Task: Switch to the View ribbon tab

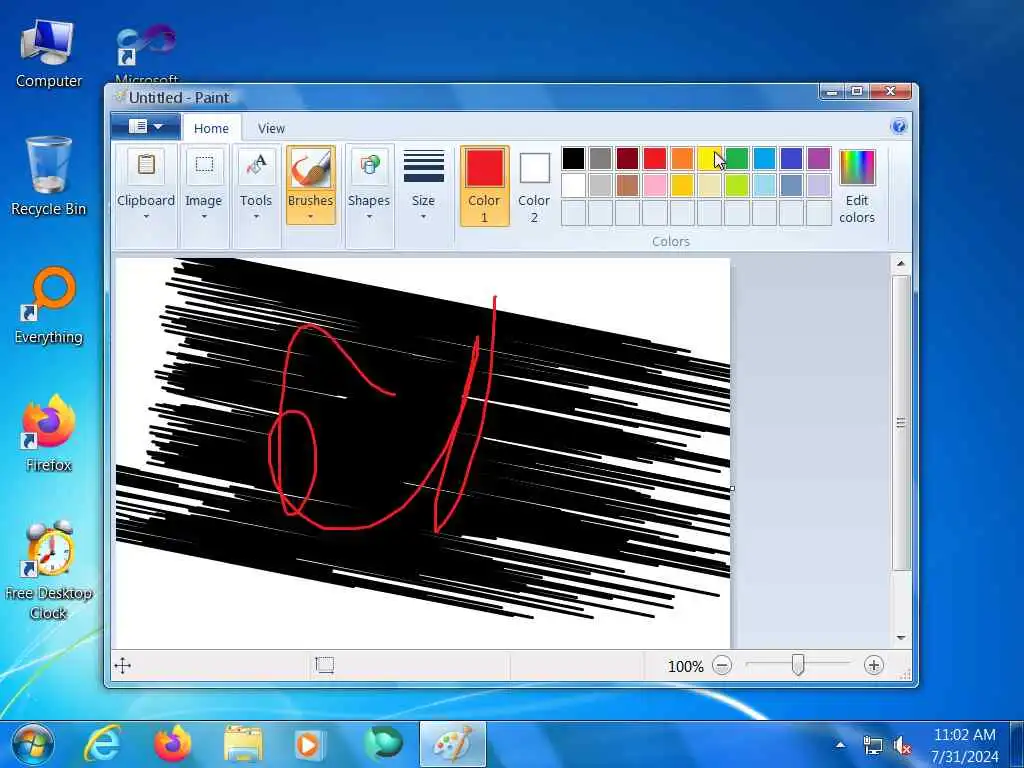Action: (271, 129)
